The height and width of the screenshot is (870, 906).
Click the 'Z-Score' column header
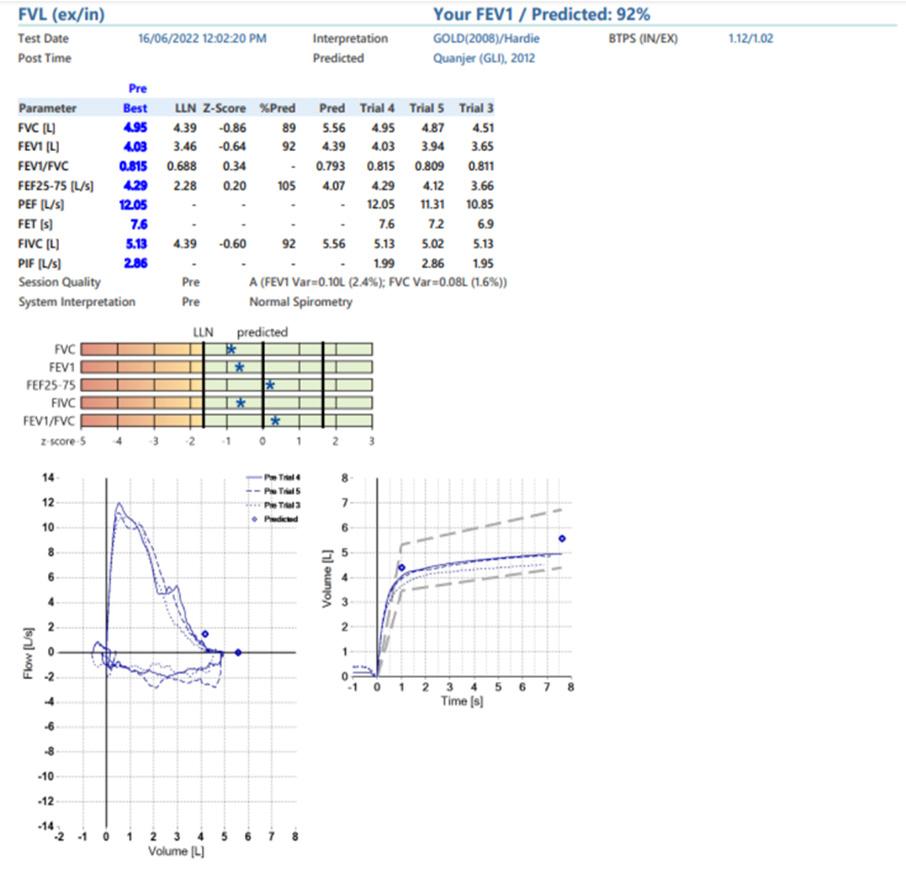click(224, 108)
